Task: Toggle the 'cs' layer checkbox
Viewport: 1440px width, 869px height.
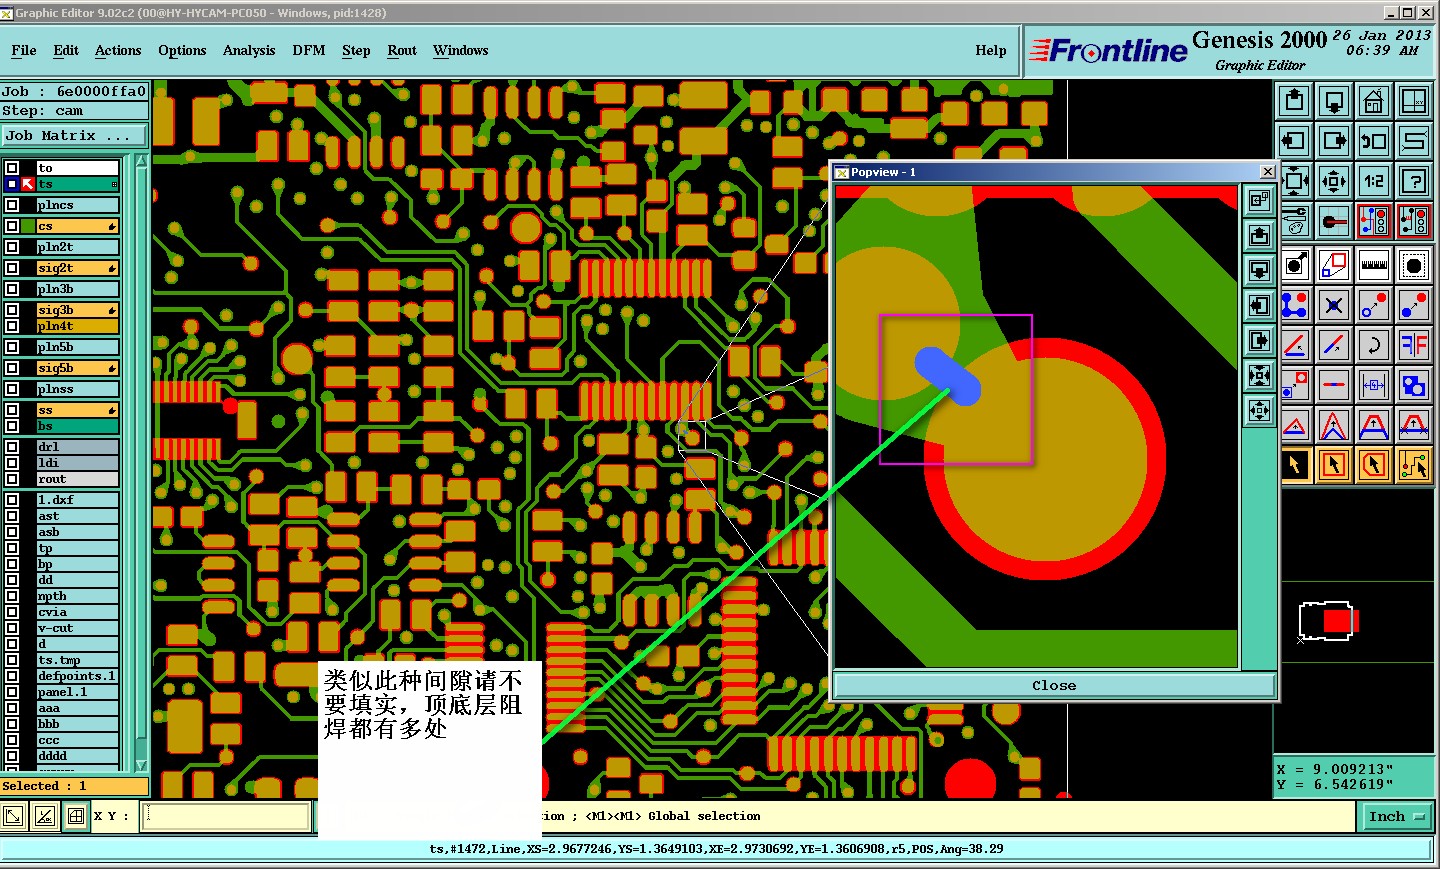Action: [12, 226]
